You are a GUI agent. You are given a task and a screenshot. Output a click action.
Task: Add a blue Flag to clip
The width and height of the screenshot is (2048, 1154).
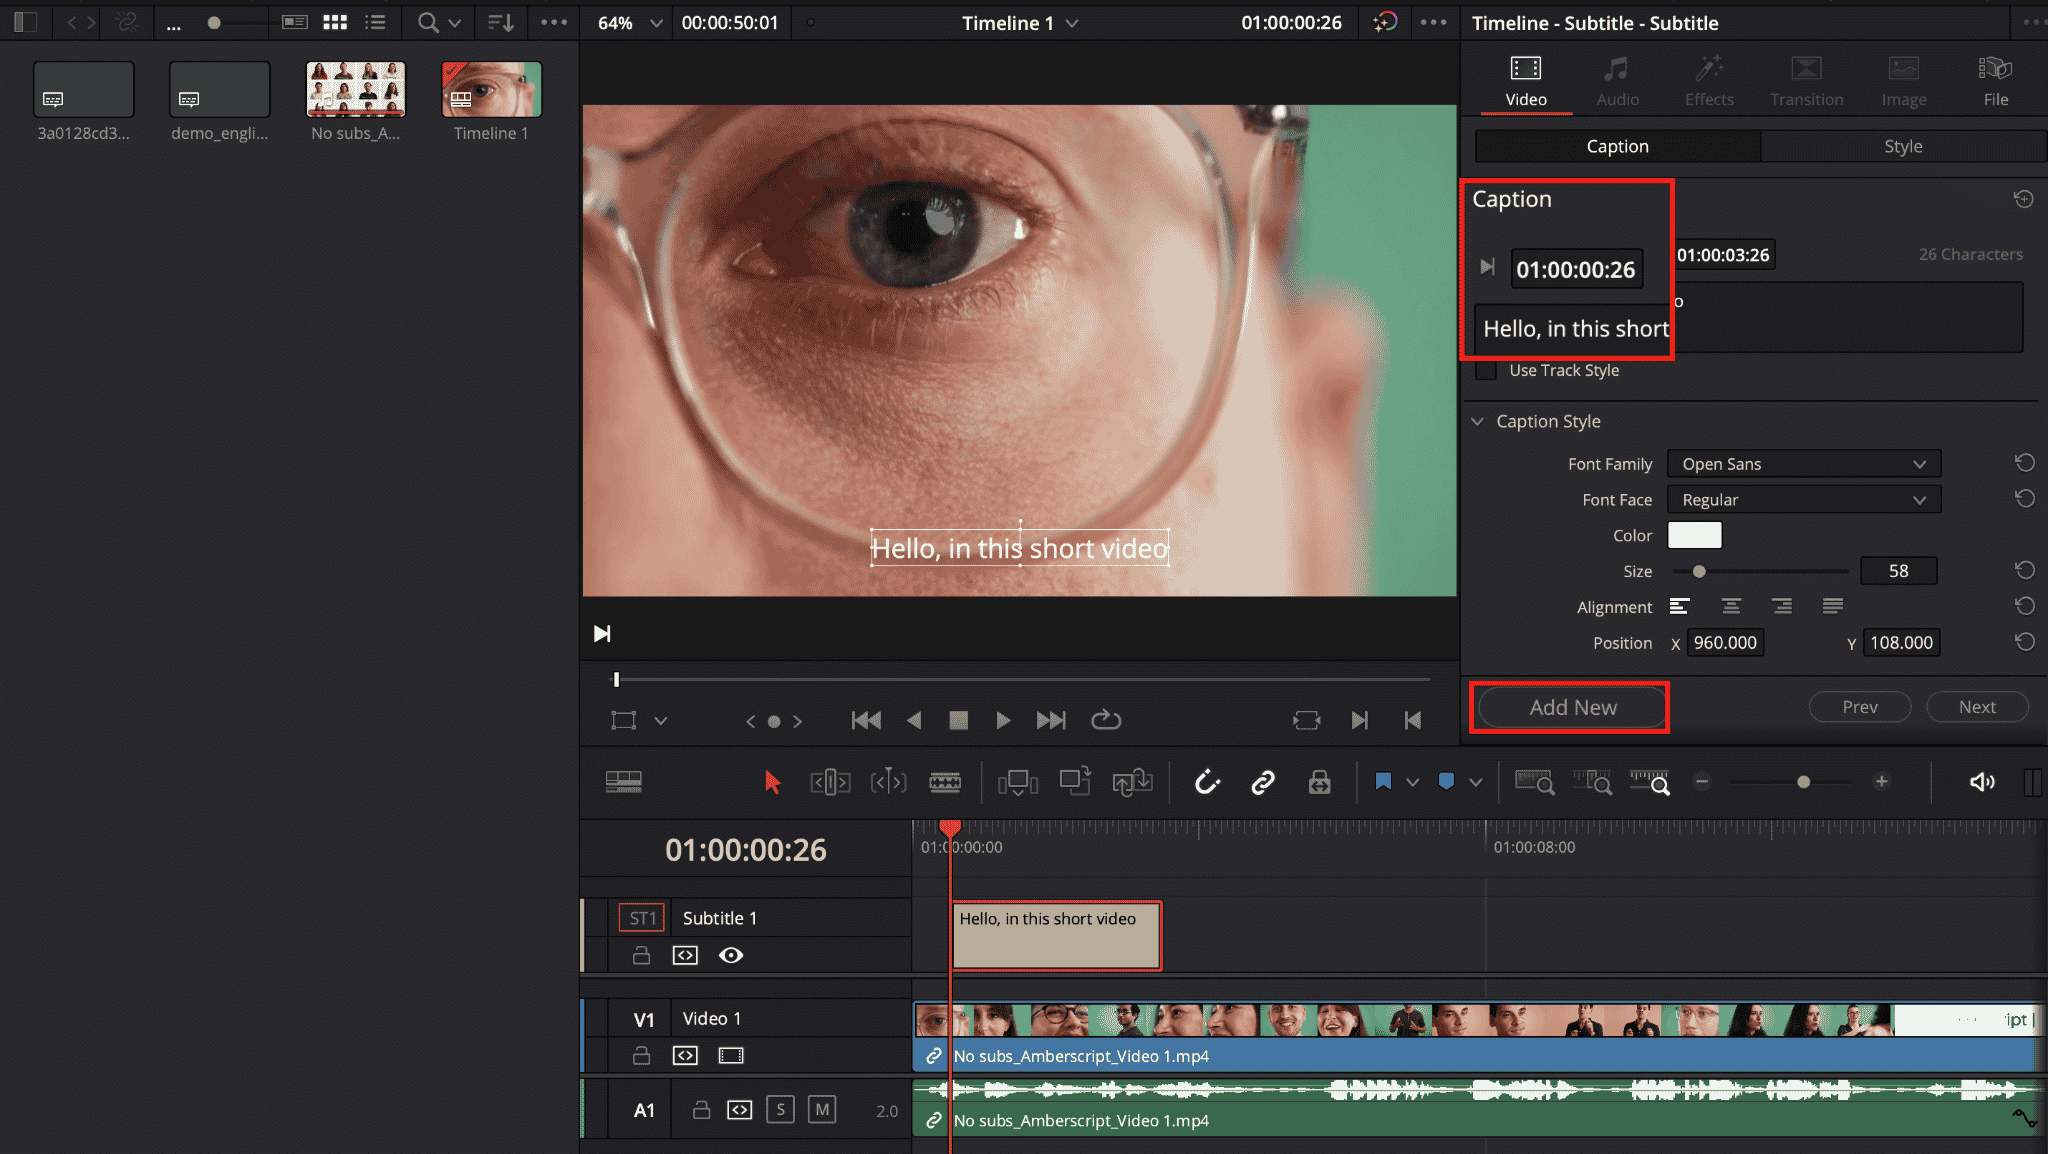1383,781
